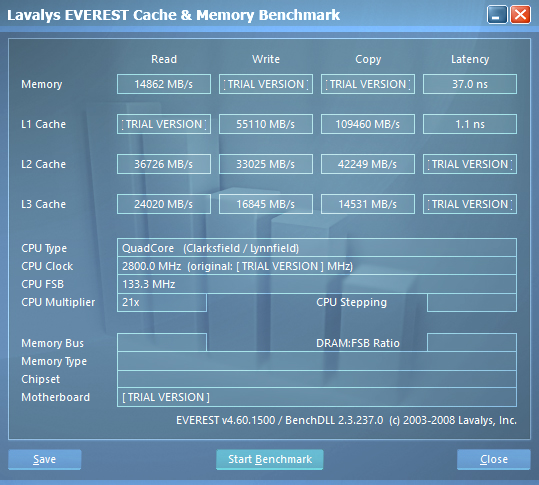
Task: Click Memory Copy TRIAL VERSION field
Action: click(x=368, y=84)
